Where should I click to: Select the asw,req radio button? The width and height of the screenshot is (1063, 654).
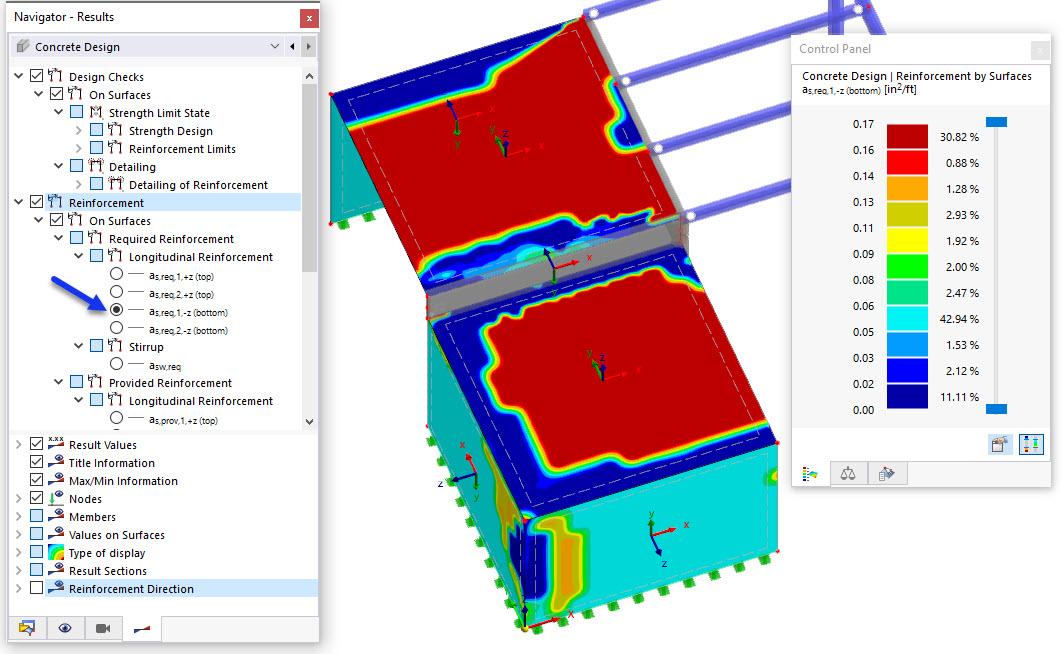pyautogui.click(x=117, y=364)
